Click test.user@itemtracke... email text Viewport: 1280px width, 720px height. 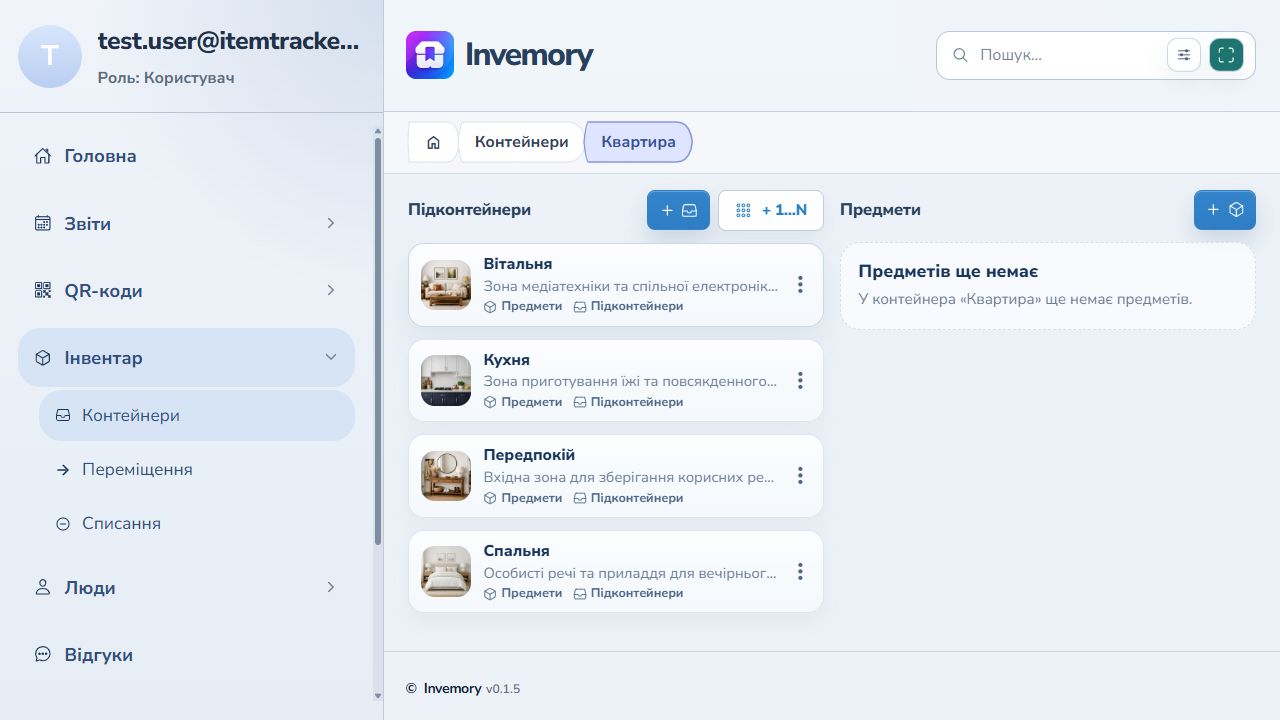click(x=228, y=41)
